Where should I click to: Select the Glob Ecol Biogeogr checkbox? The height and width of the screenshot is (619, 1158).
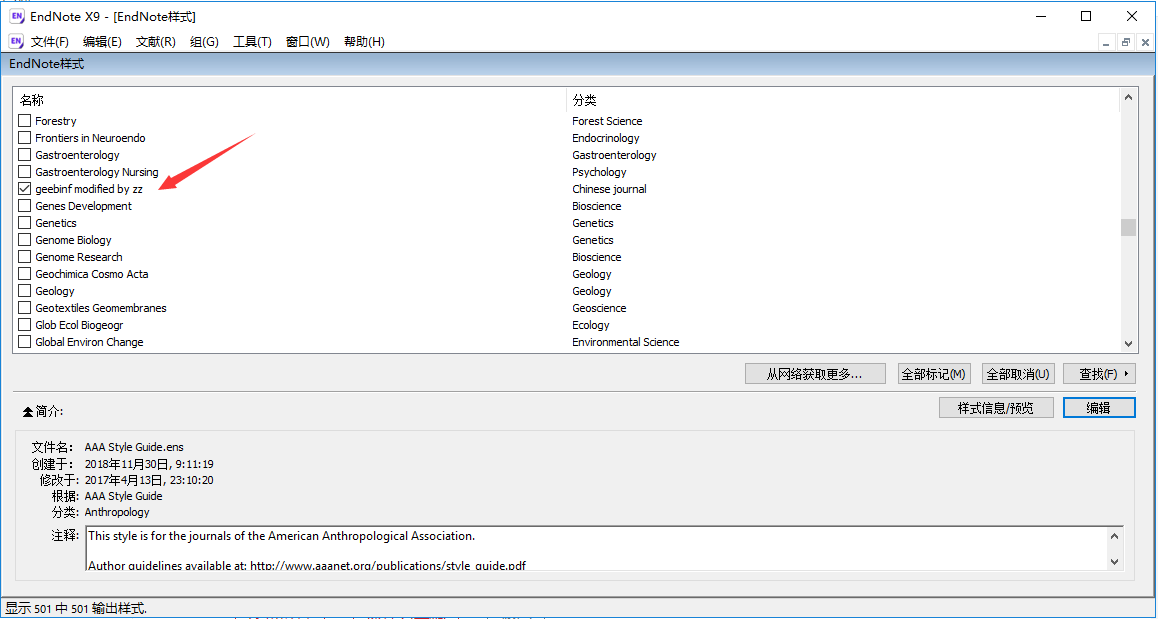click(x=24, y=325)
